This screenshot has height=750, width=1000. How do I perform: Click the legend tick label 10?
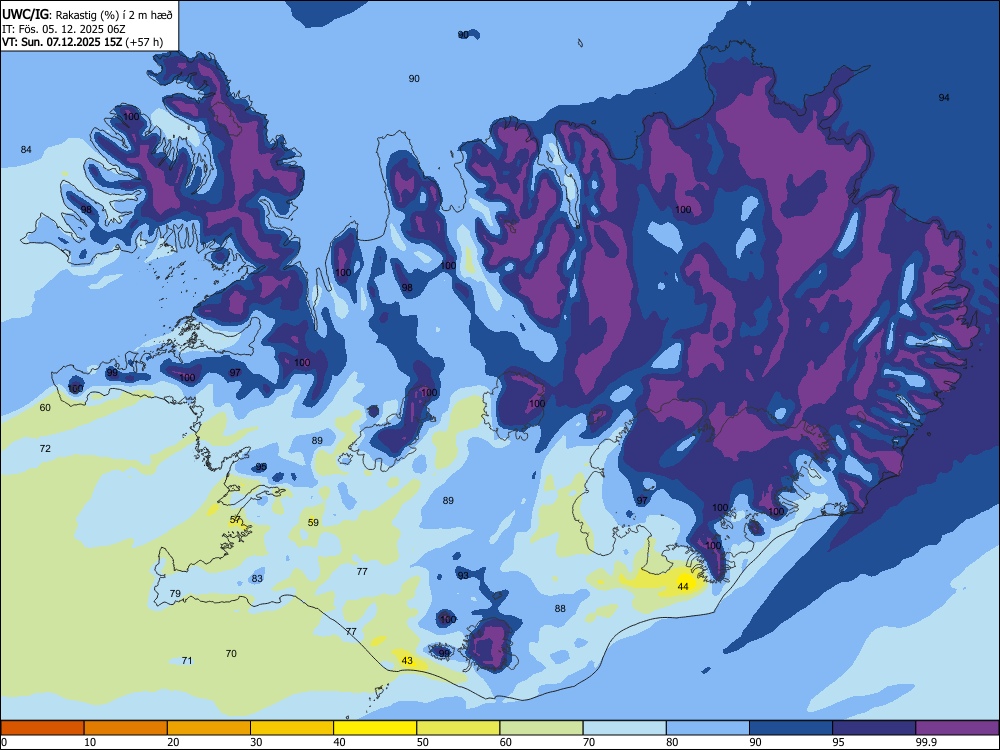coord(90,742)
